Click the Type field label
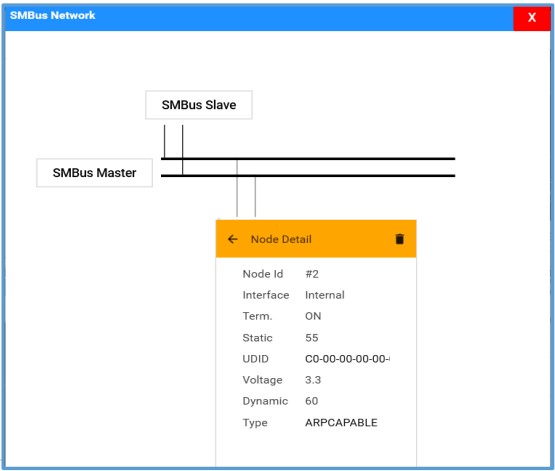This screenshot has height=471, width=555. [255, 423]
